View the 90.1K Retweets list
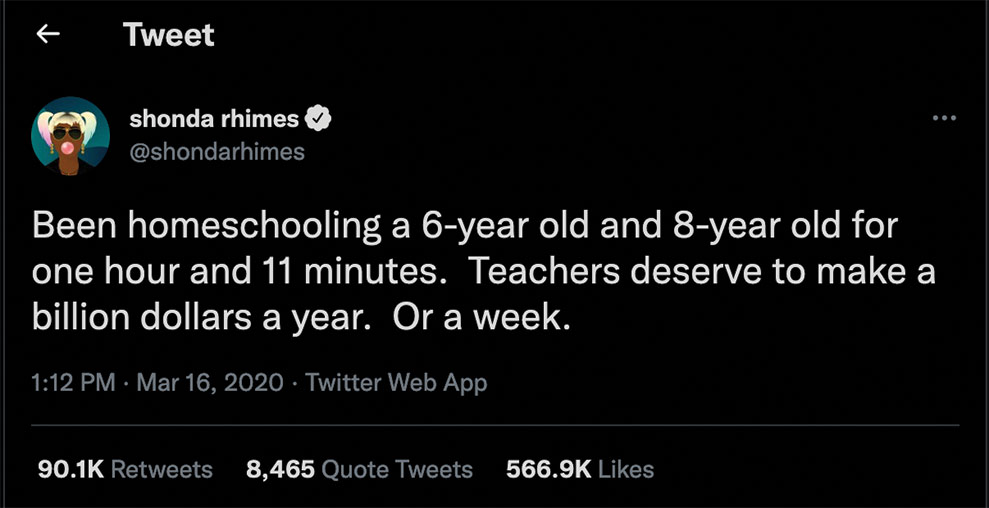The height and width of the screenshot is (508, 989). (125, 469)
